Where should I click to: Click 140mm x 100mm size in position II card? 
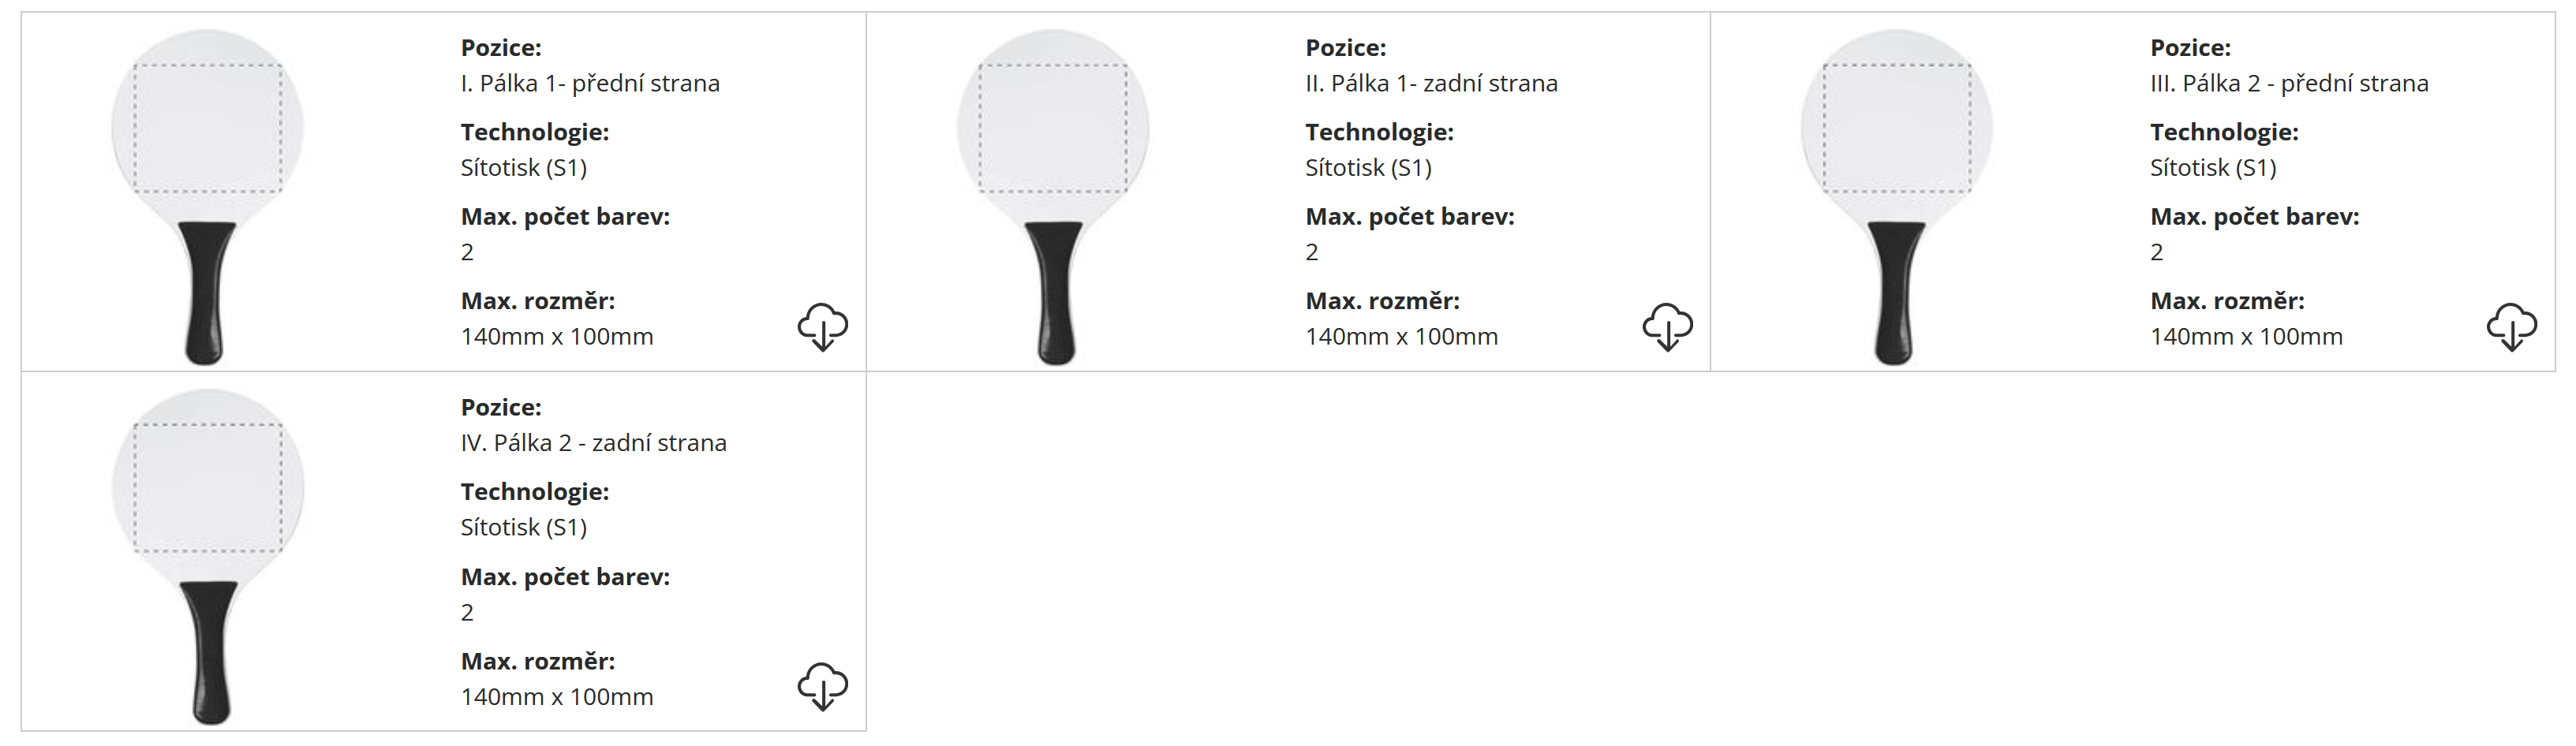[1401, 337]
